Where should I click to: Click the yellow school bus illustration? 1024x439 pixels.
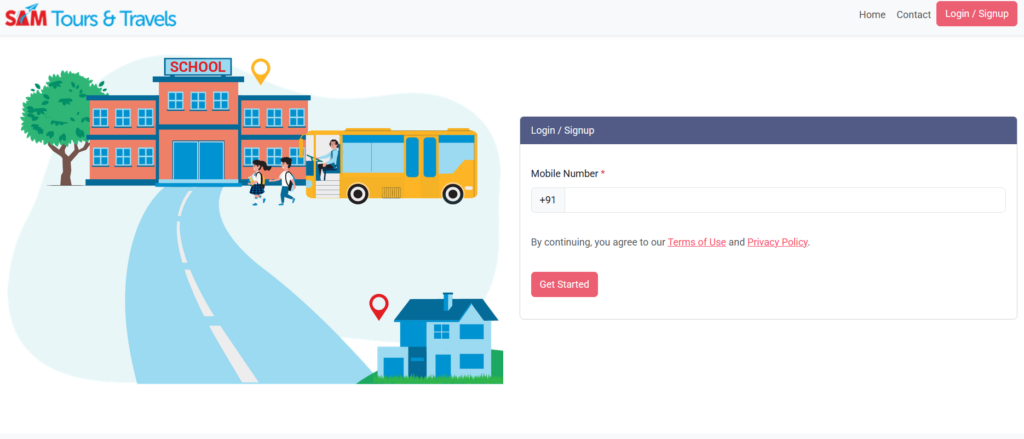tap(391, 166)
